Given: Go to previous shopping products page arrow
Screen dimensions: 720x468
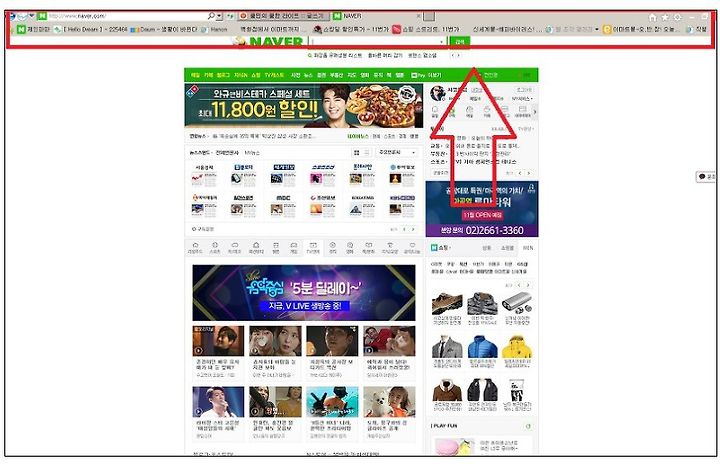Looking at the screenshot, I should tap(519, 285).
